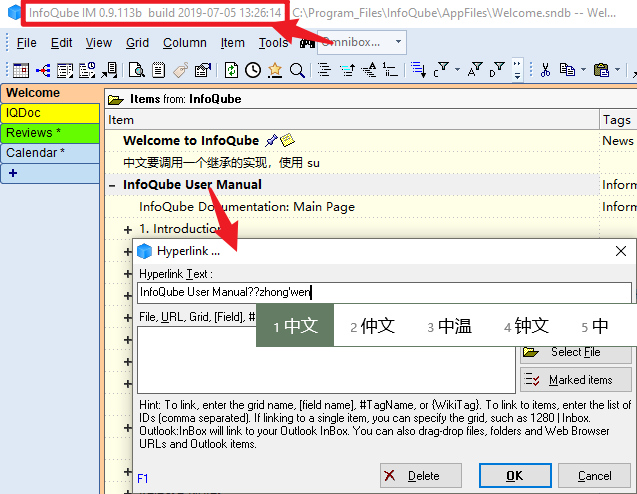Click the notepad toolbar icon
This screenshot has width=637, height=494.
158,70
